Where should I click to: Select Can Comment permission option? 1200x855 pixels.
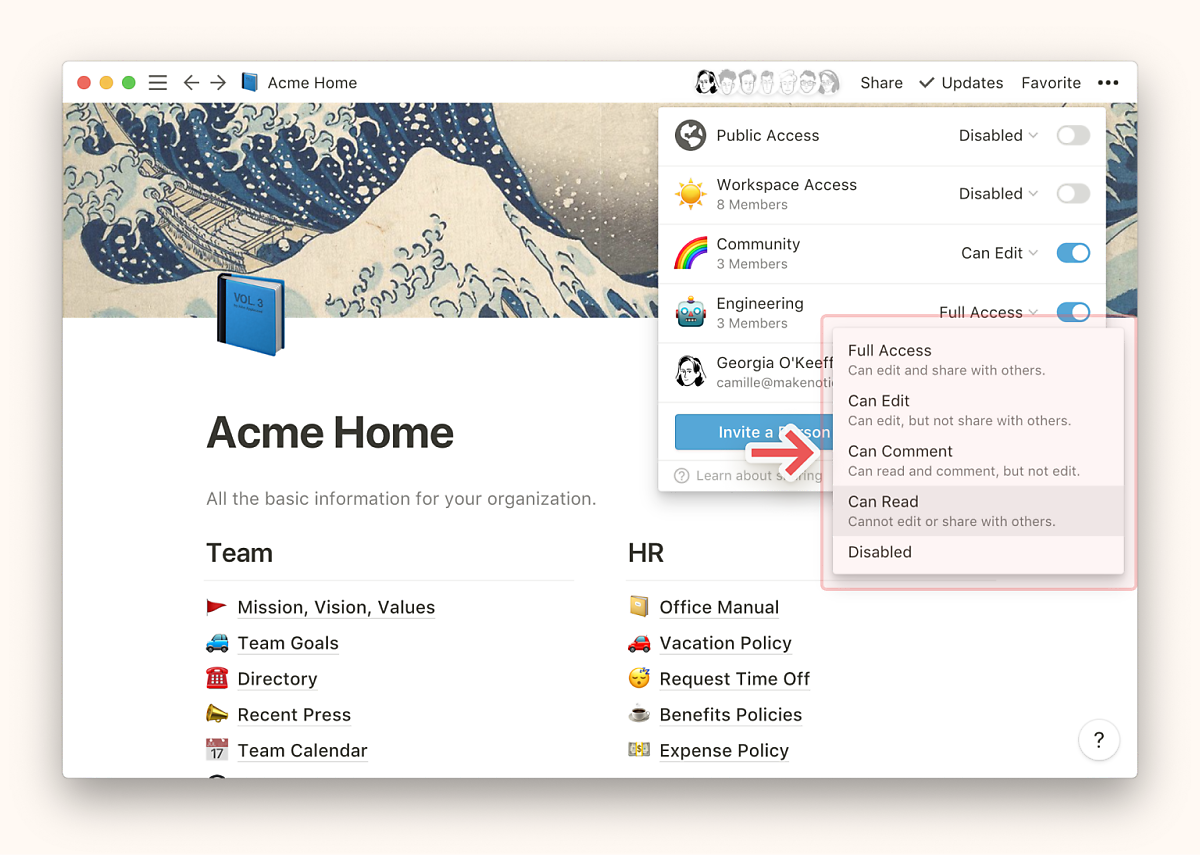point(978,461)
